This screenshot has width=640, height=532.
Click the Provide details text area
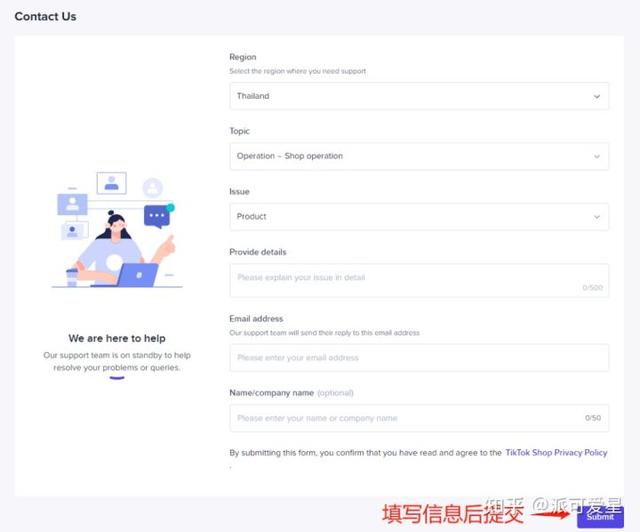(410, 279)
